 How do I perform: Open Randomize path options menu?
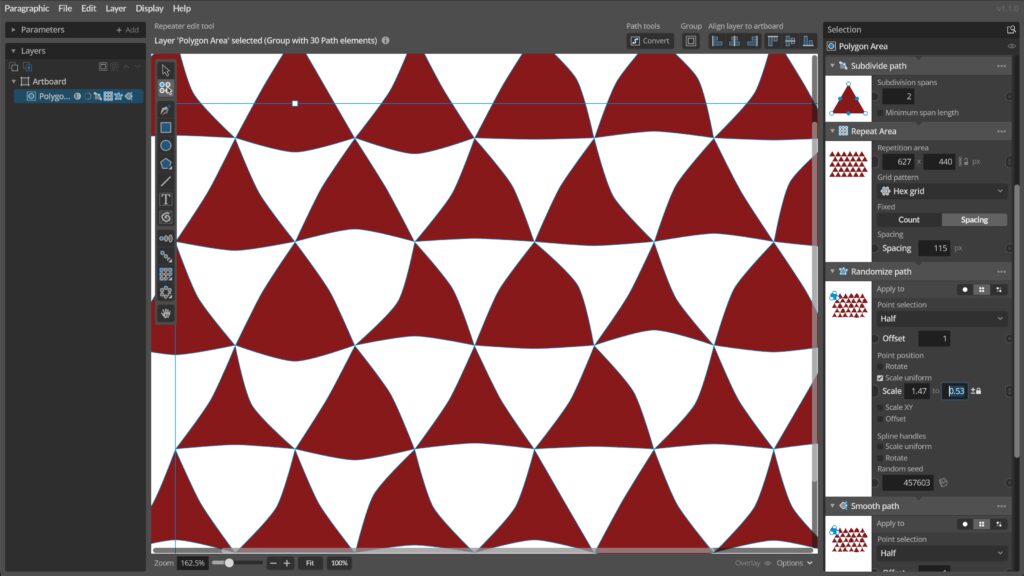pyautogui.click(x=1001, y=272)
